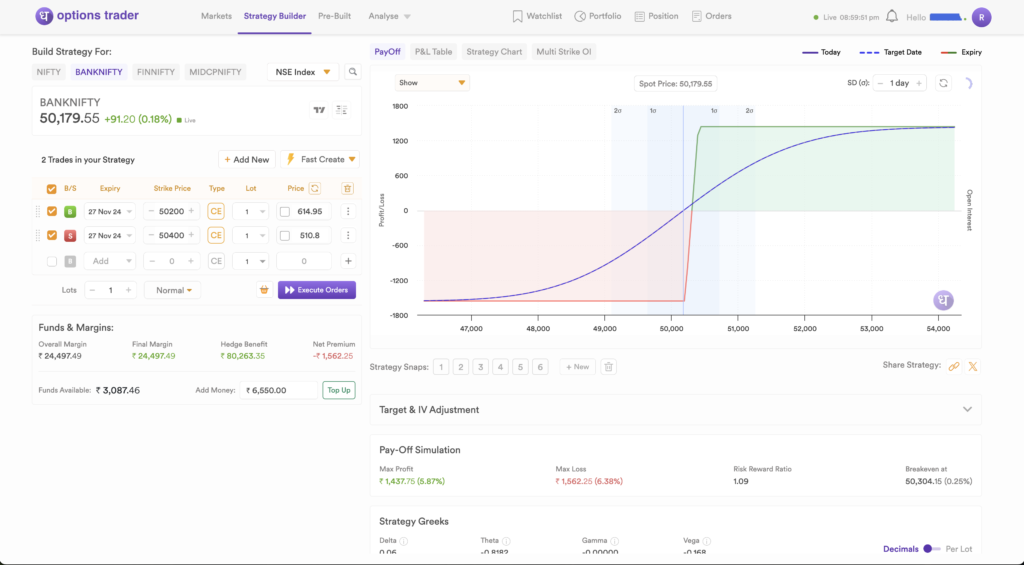
Task: Uncheck the 50400 strike trade checkbox
Action: [x=52, y=235]
